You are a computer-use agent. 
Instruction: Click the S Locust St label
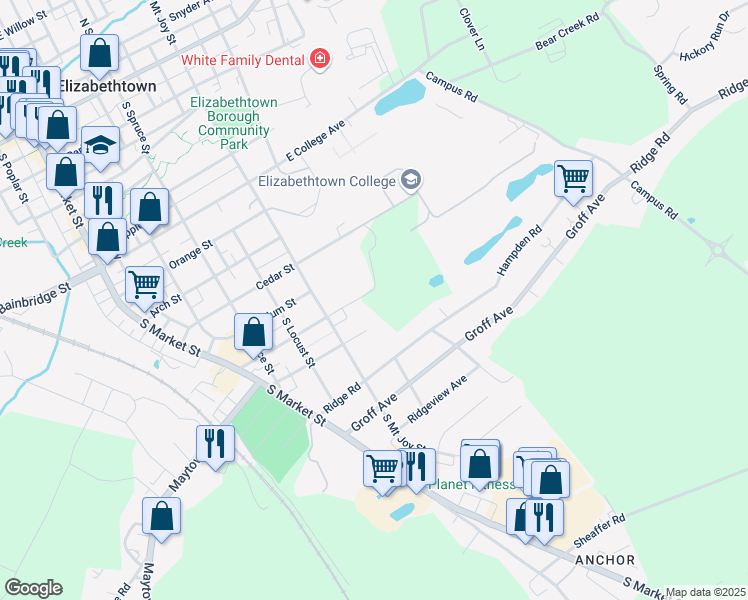(x=299, y=343)
